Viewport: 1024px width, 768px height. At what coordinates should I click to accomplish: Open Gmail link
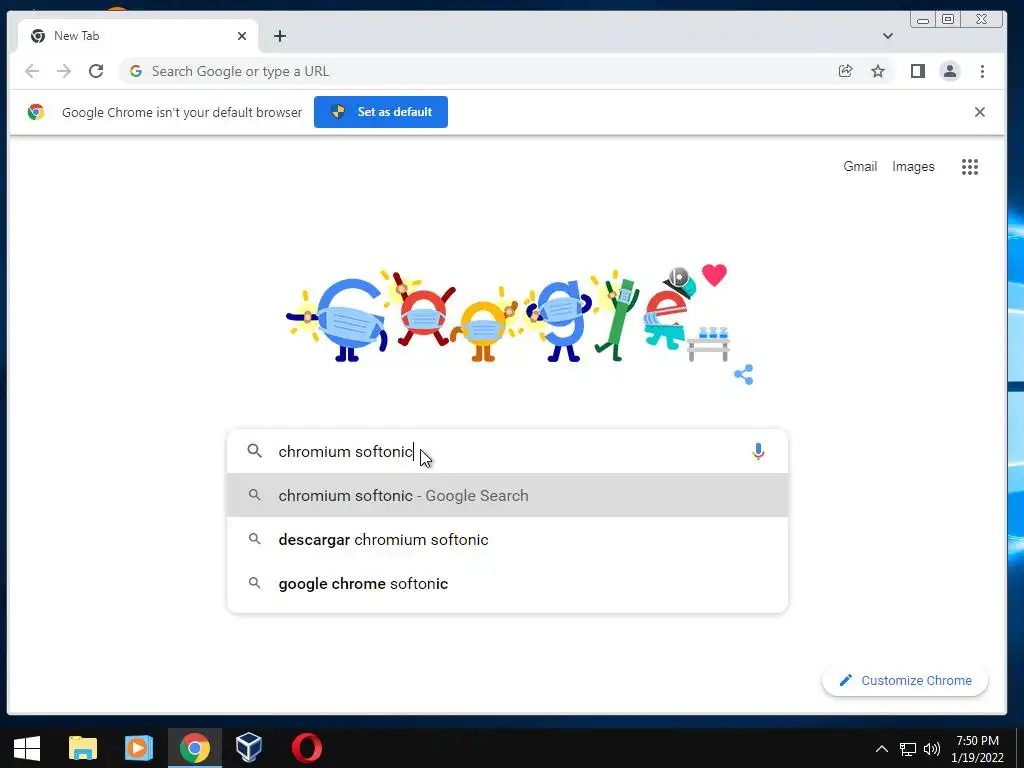[859, 167]
